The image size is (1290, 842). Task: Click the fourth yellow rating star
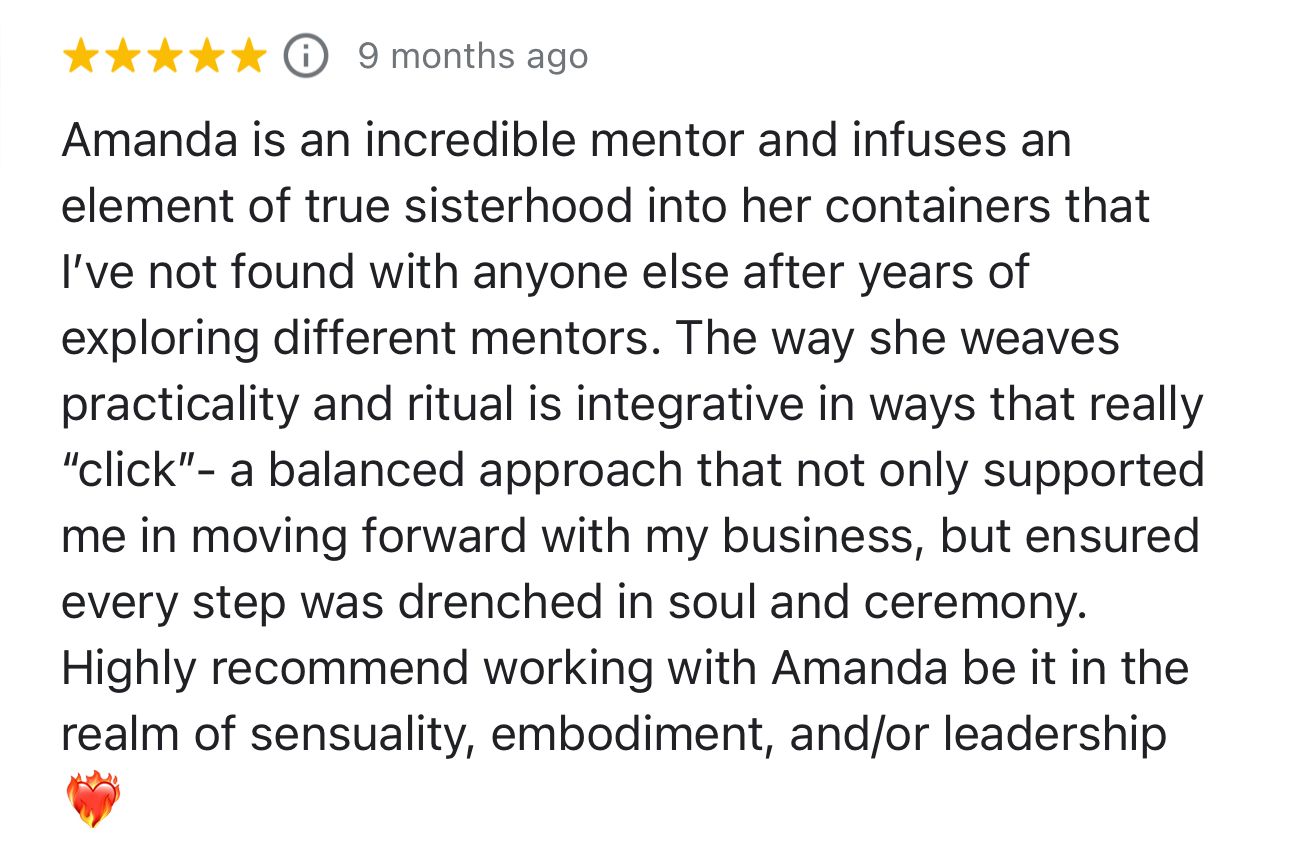(x=206, y=57)
